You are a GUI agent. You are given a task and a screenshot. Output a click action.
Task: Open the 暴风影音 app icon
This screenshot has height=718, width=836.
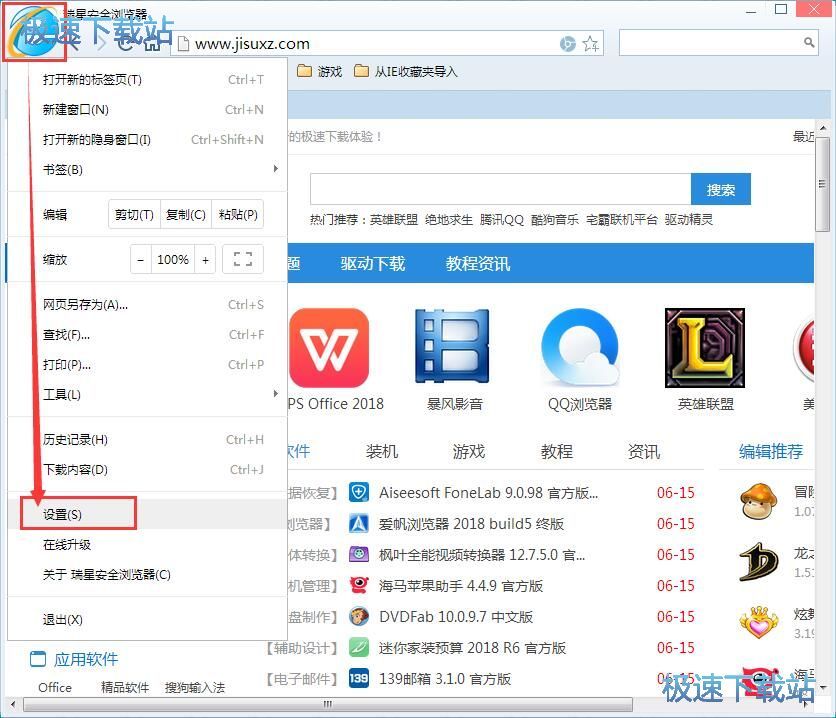452,346
